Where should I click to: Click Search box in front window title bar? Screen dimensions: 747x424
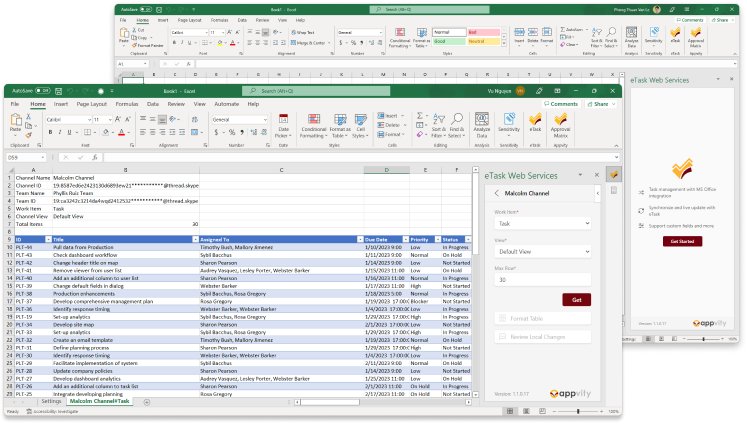(316, 91)
